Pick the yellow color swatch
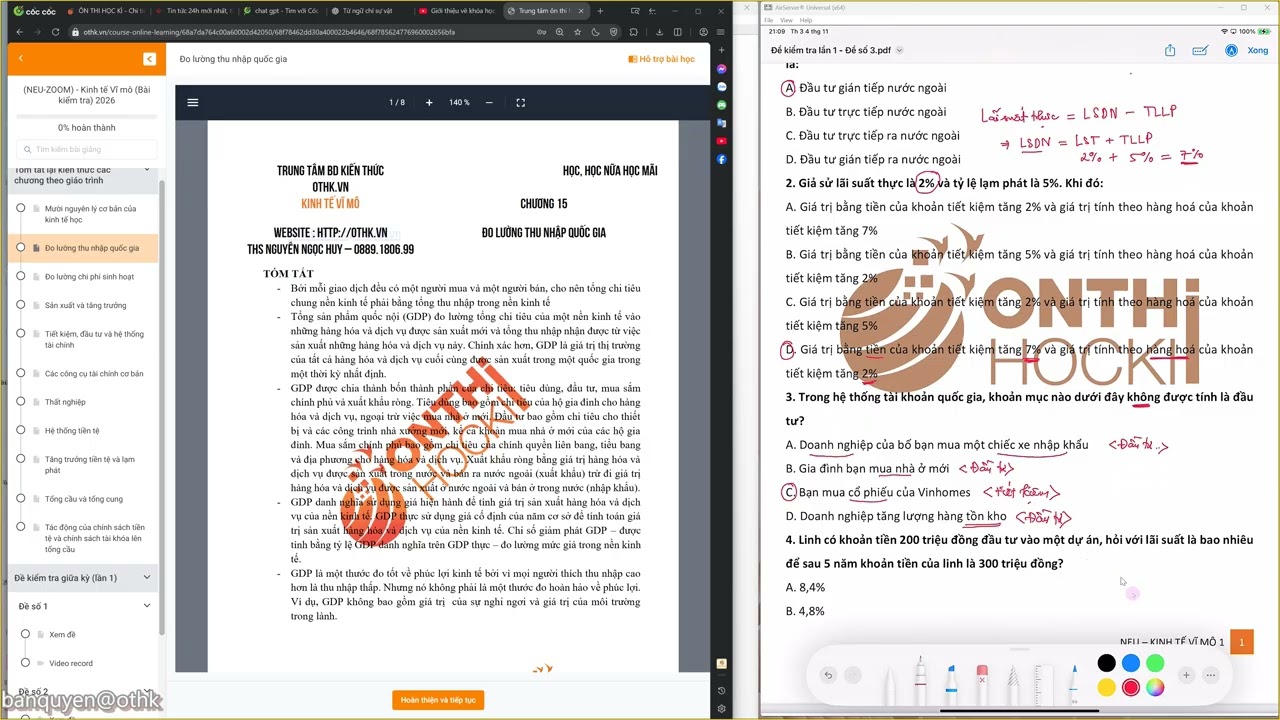 pos(1106,687)
